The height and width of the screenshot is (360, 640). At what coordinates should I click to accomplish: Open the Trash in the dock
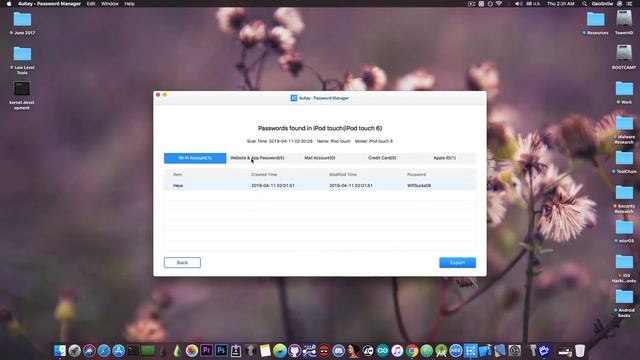click(x=580, y=350)
